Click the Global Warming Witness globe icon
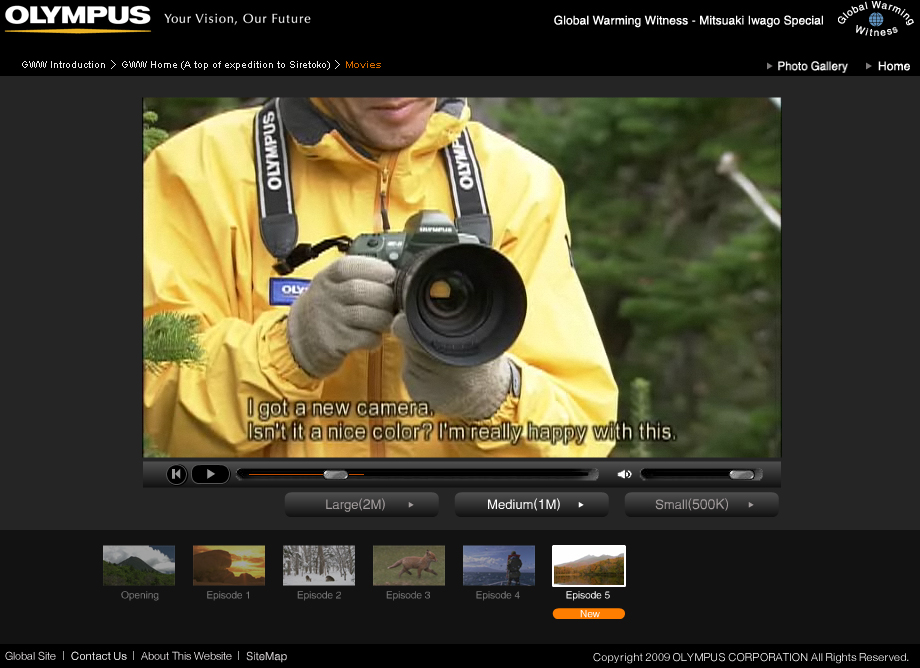Image resolution: width=920 pixels, height=668 pixels. [x=876, y=20]
